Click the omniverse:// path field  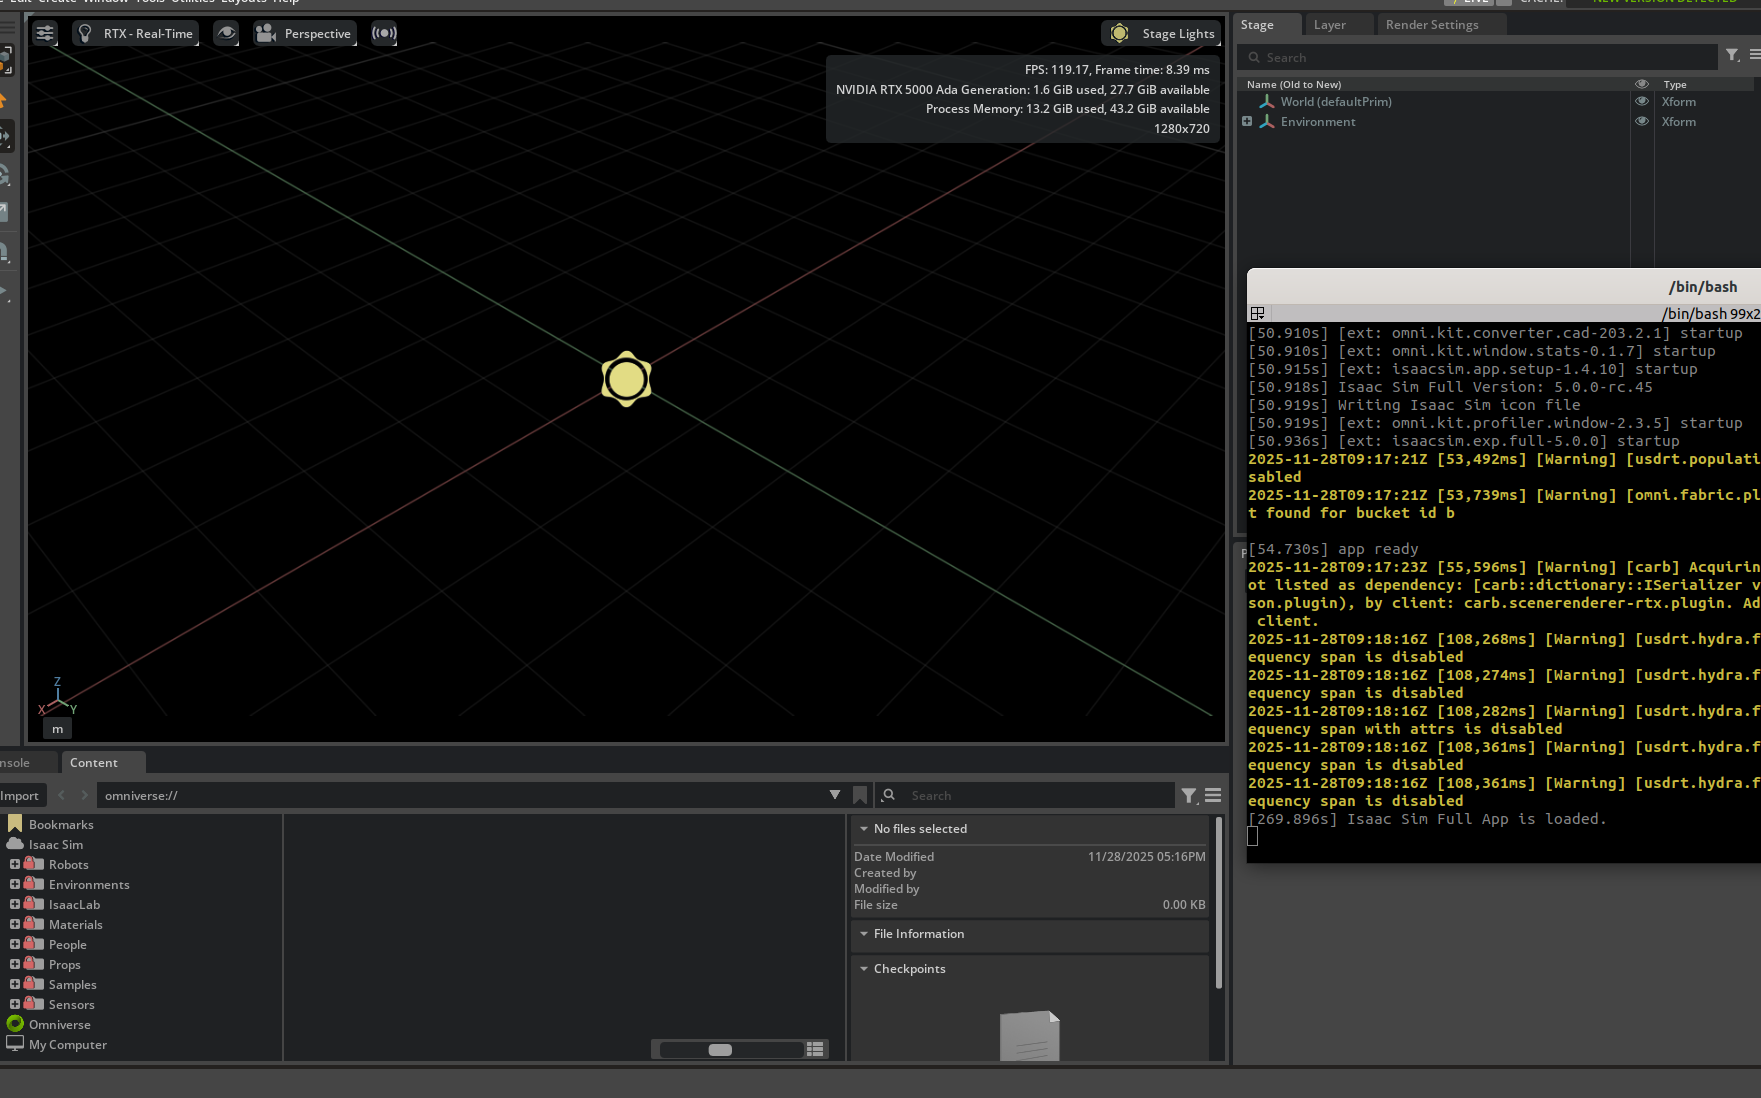[x=460, y=796]
